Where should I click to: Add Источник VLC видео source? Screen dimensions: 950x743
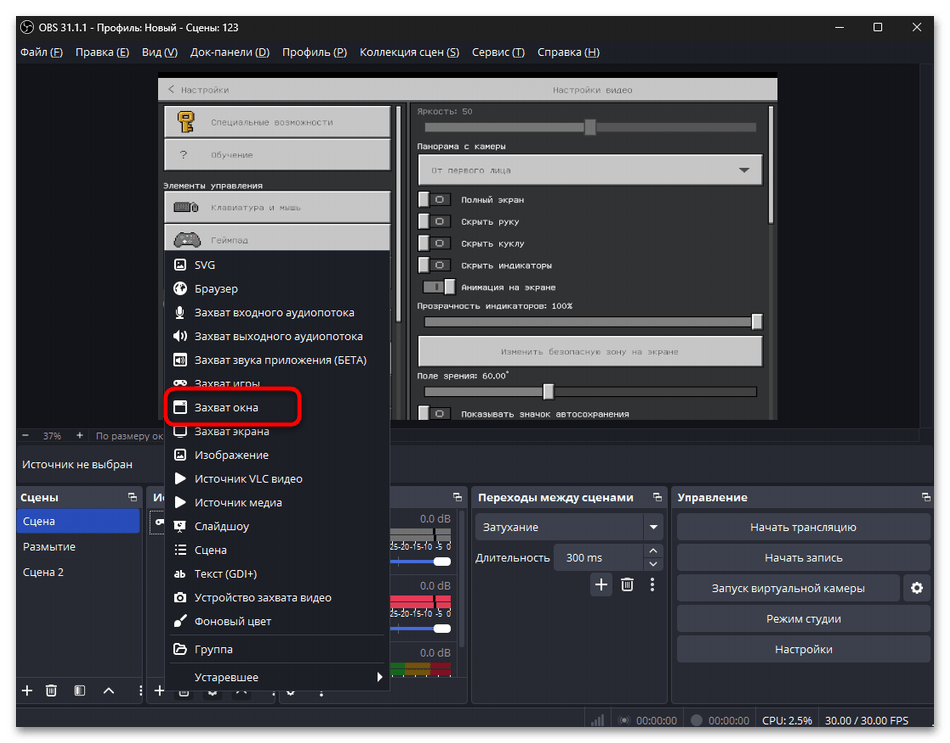coord(277,479)
